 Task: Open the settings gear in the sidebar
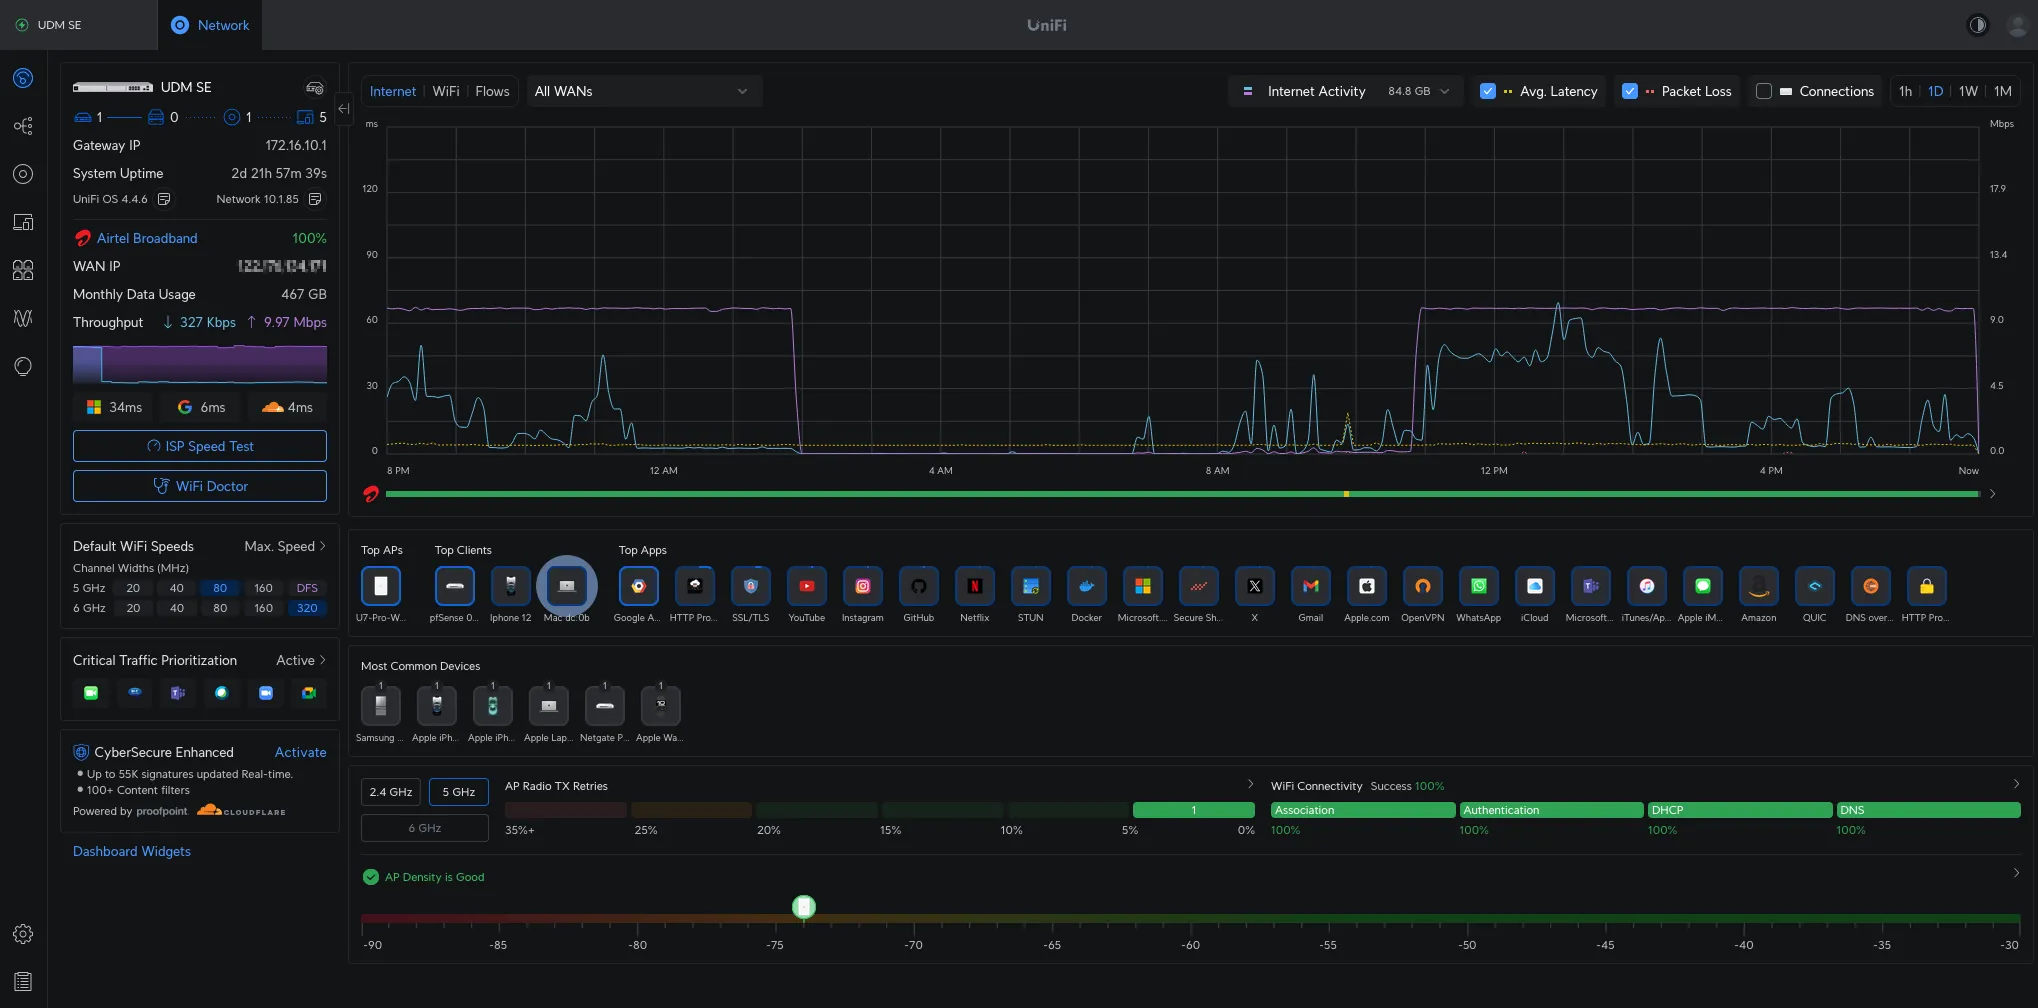click(x=23, y=934)
